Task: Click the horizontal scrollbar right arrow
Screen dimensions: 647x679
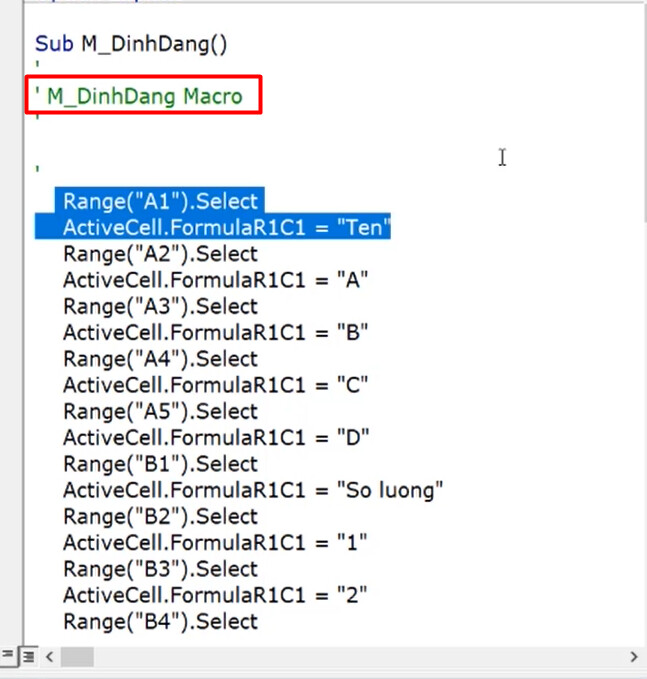Action: tap(634, 657)
